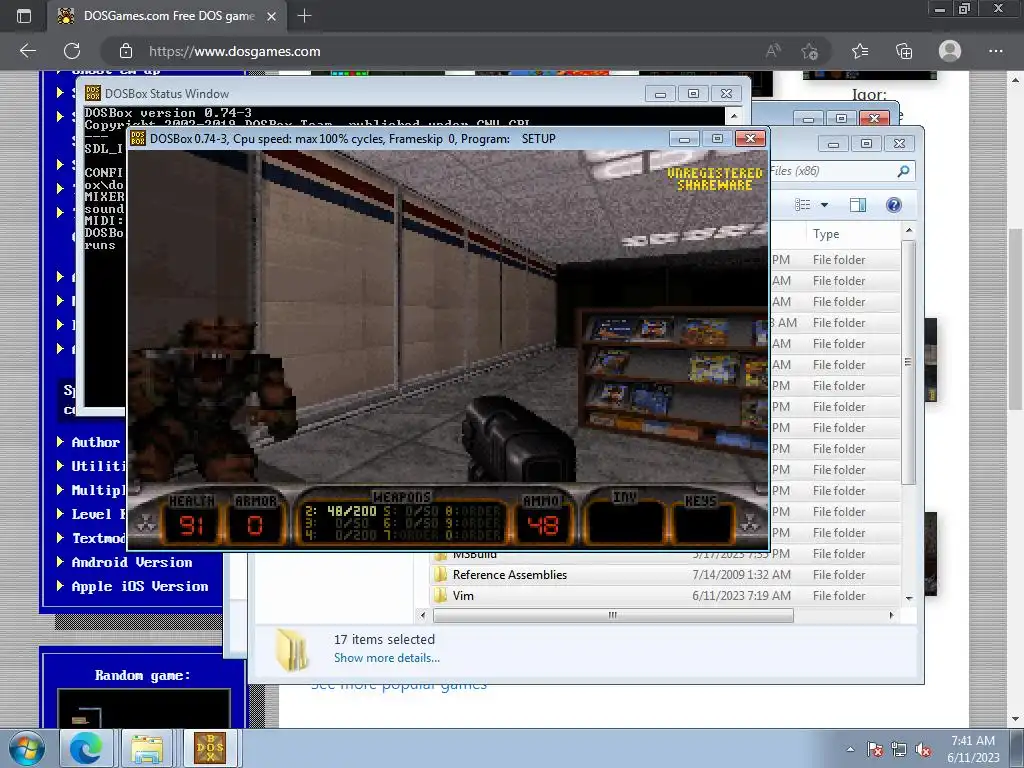Open Explorer help question mark icon
Image resolution: width=1024 pixels, height=768 pixels.
(x=893, y=205)
